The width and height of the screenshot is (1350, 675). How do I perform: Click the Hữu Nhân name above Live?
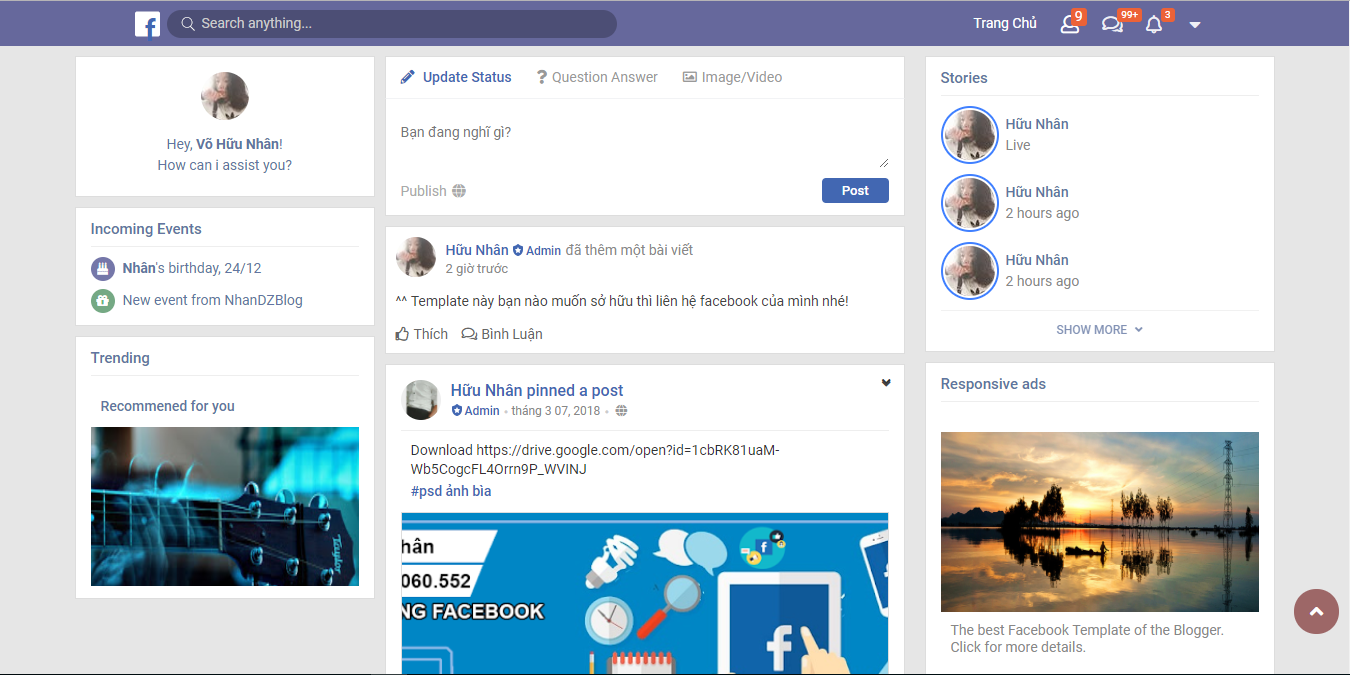click(x=1037, y=124)
